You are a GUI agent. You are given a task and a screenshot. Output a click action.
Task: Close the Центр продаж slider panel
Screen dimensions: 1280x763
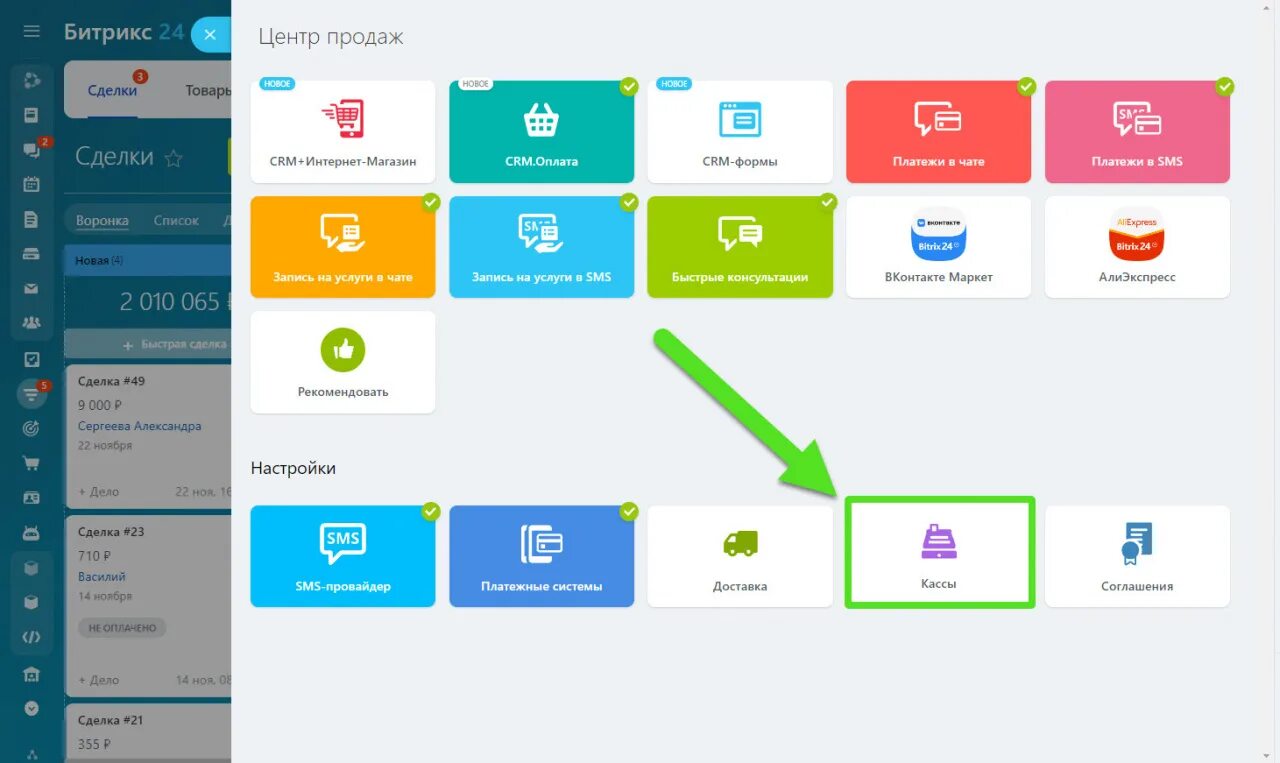coord(210,35)
